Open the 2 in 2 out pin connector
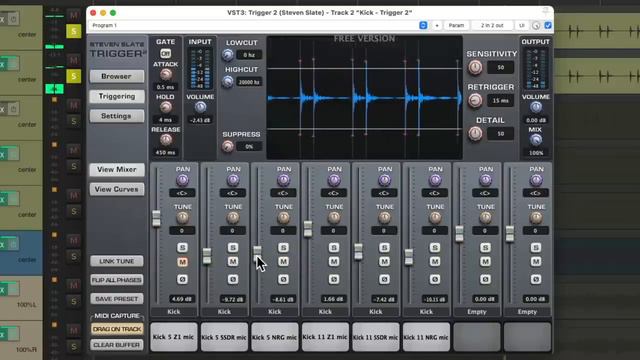640x360 pixels. (x=492, y=25)
